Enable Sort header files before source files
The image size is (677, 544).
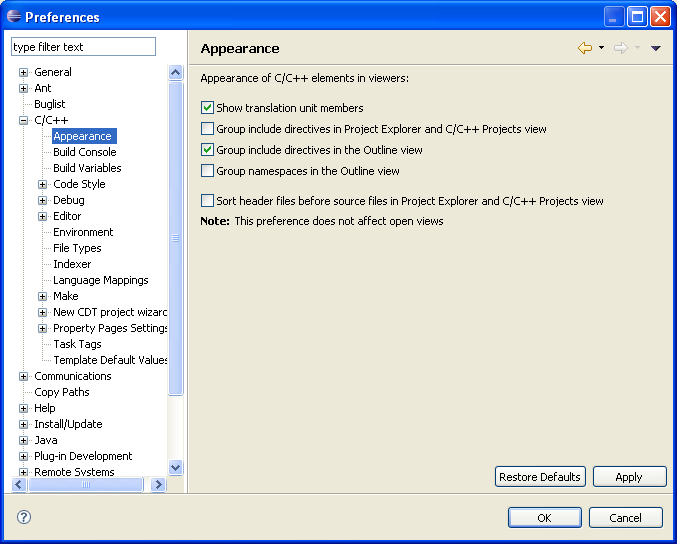point(208,201)
